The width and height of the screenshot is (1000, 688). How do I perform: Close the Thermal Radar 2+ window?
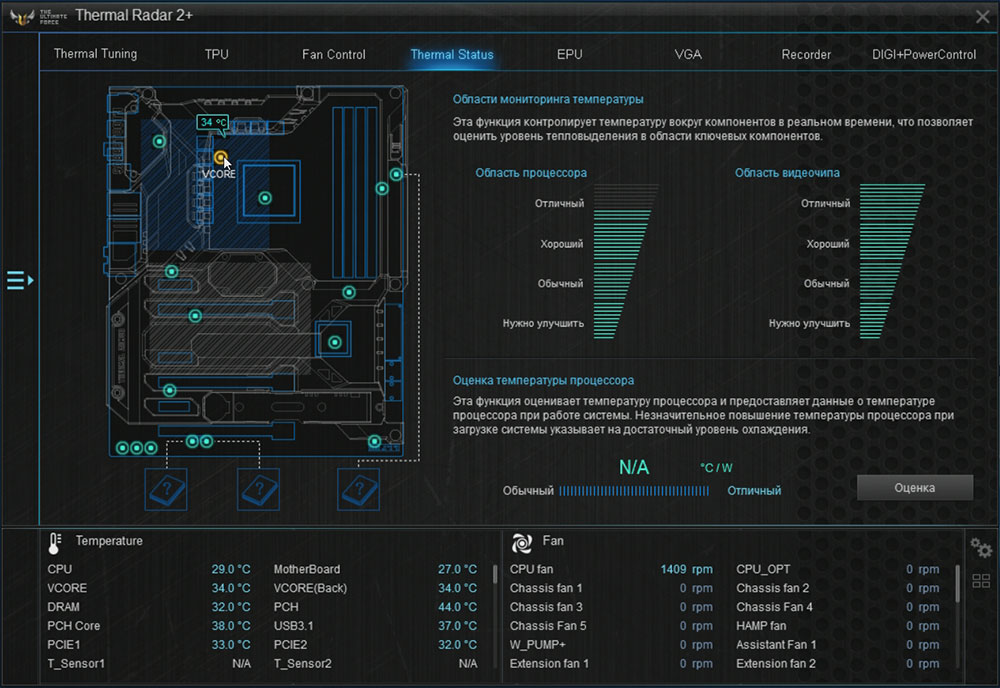click(x=982, y=17)
